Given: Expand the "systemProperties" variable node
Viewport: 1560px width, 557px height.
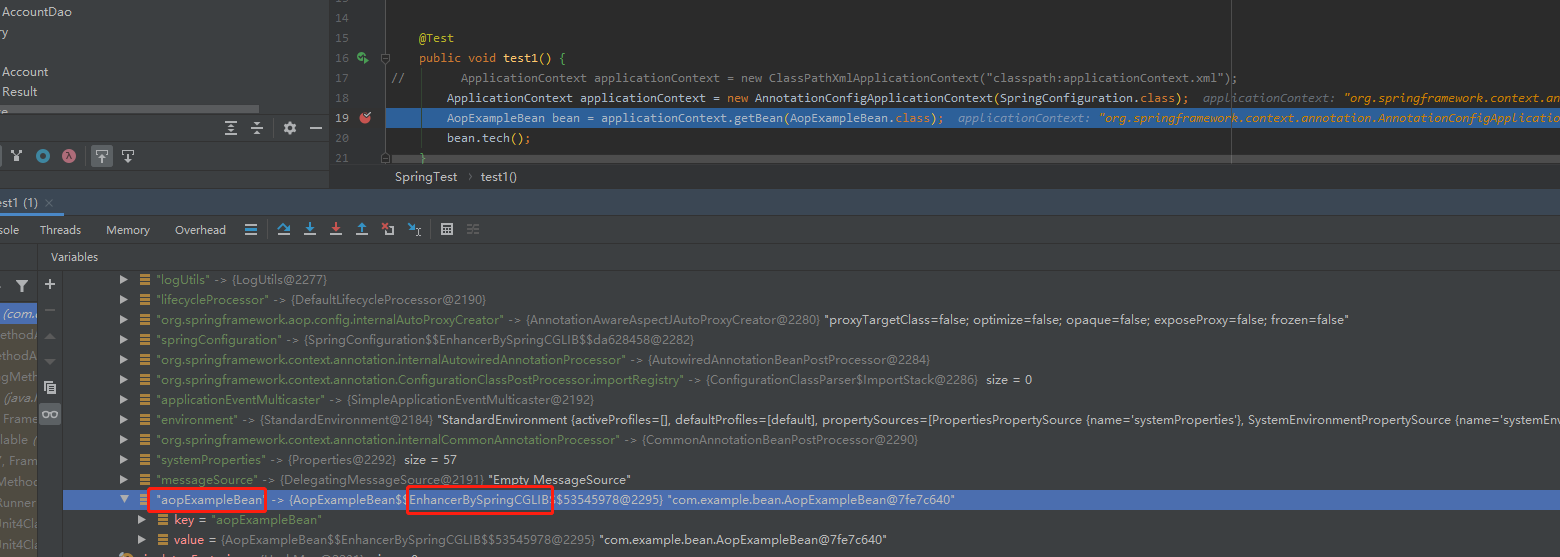Looking at the screenshot, I should coord(124,460).
